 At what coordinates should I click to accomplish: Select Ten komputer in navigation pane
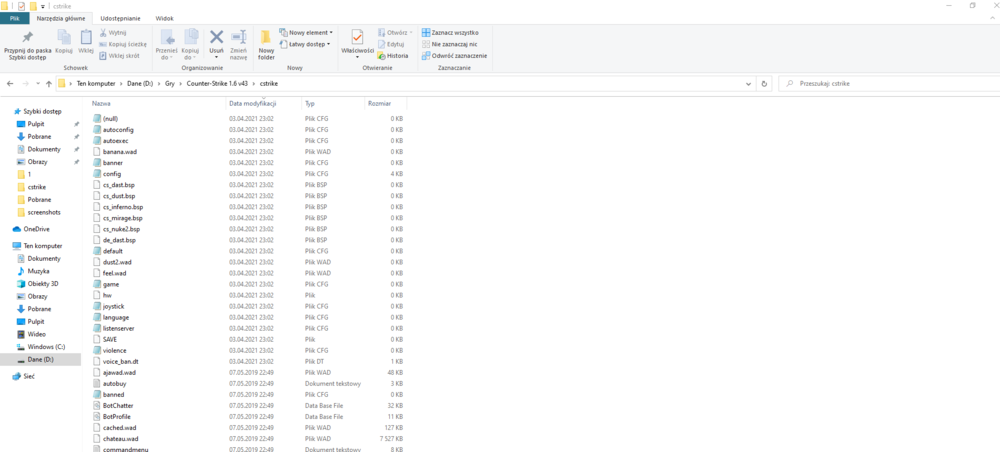[38, 245]
